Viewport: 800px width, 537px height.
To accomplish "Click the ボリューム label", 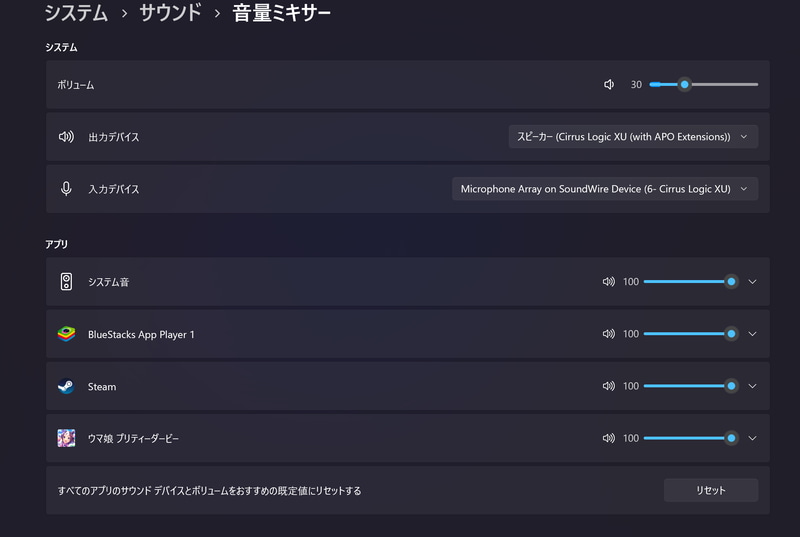I will (76, 85).
